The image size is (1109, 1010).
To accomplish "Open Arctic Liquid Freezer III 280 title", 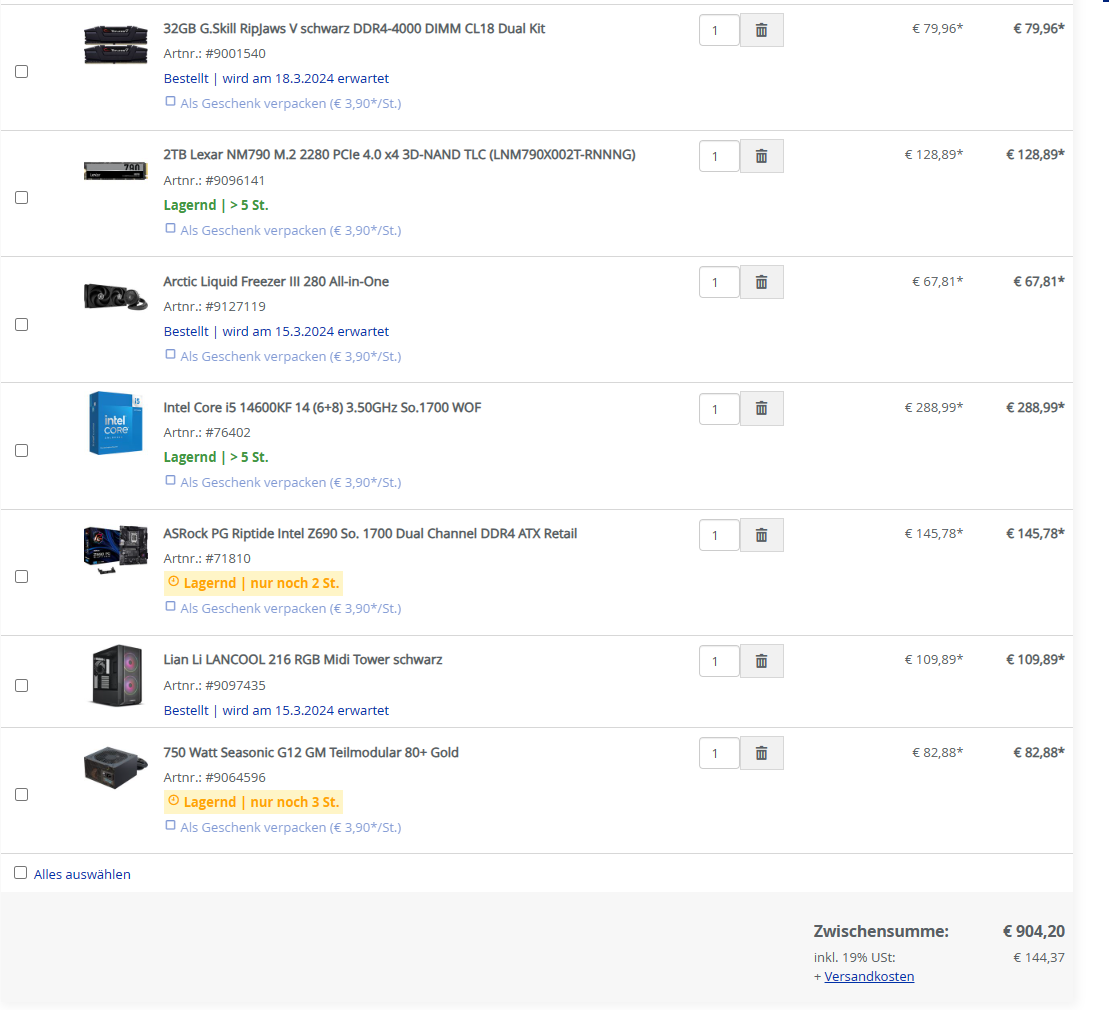I will pyautogui.click(x=276, y=281).
